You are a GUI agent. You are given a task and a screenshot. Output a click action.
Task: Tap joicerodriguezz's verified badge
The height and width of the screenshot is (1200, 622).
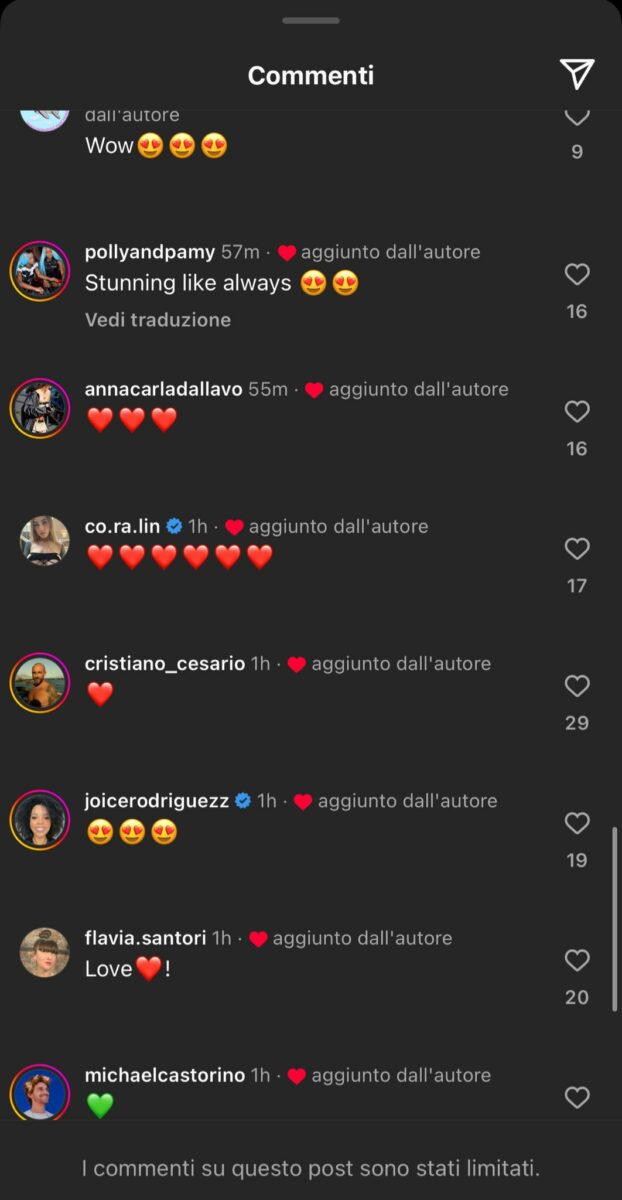pyautogui.click(x=242, y=801)
